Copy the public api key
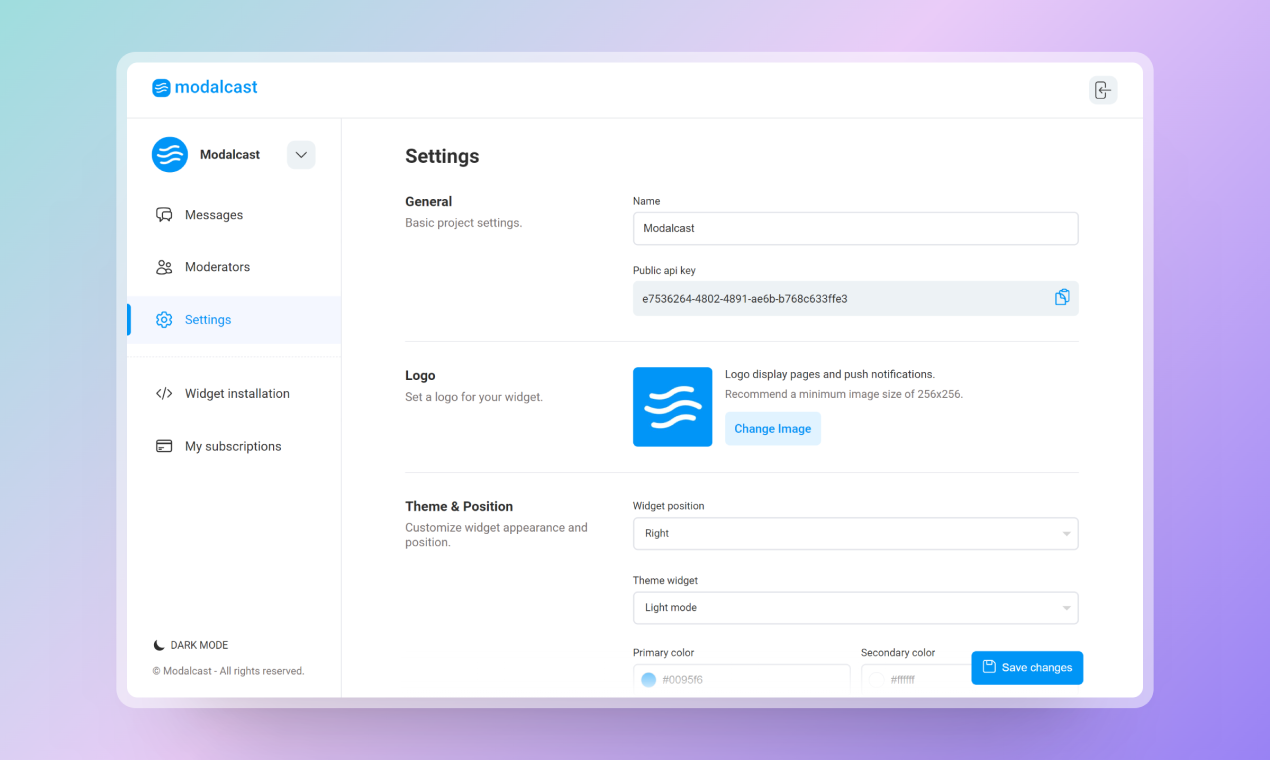This screenshot has width=1270, height=760. 1062,298
